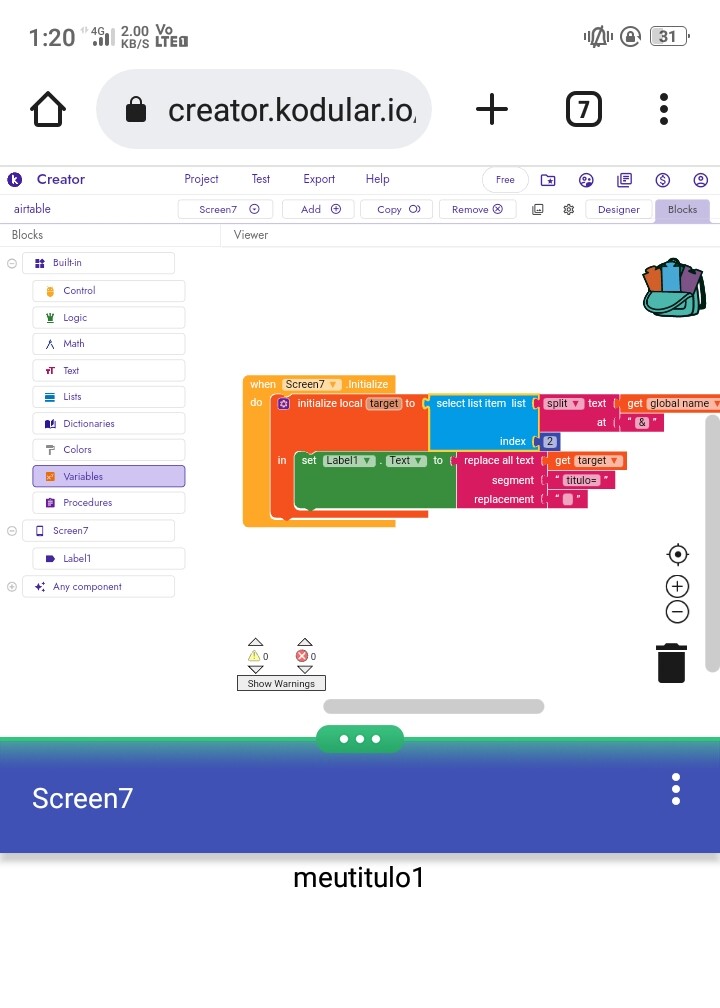This screenshot has width=720, height=1008.
Task: Click the titulo= text string block
Action: click(x=581, y=480)
